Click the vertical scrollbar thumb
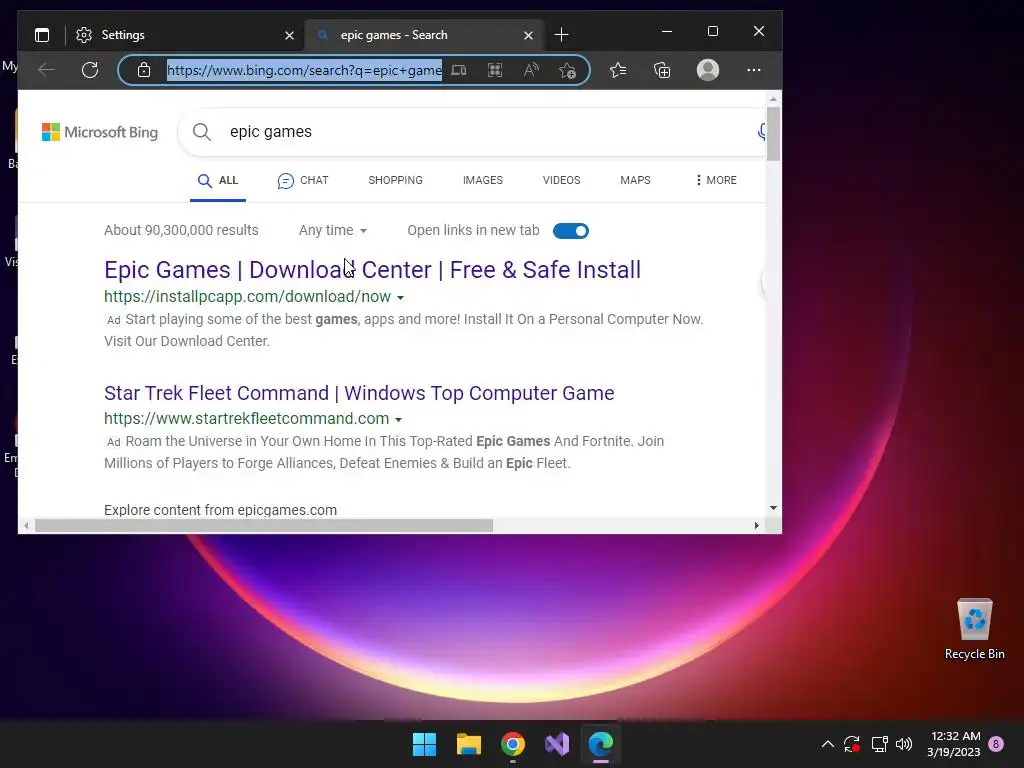This screenshot has height=768, width=1024. pyautogui.click(x=773, y=133)
